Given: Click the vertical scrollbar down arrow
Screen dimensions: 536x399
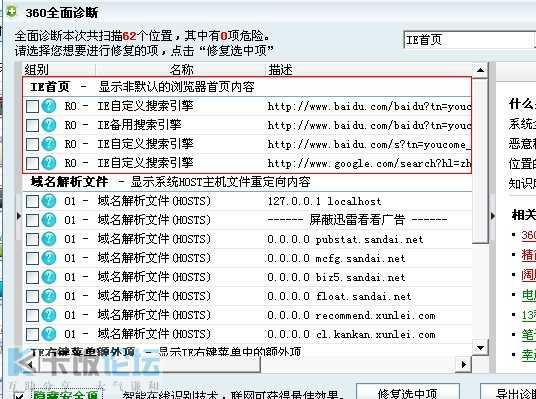Looking at the screenshot, I should click(480, 348).
